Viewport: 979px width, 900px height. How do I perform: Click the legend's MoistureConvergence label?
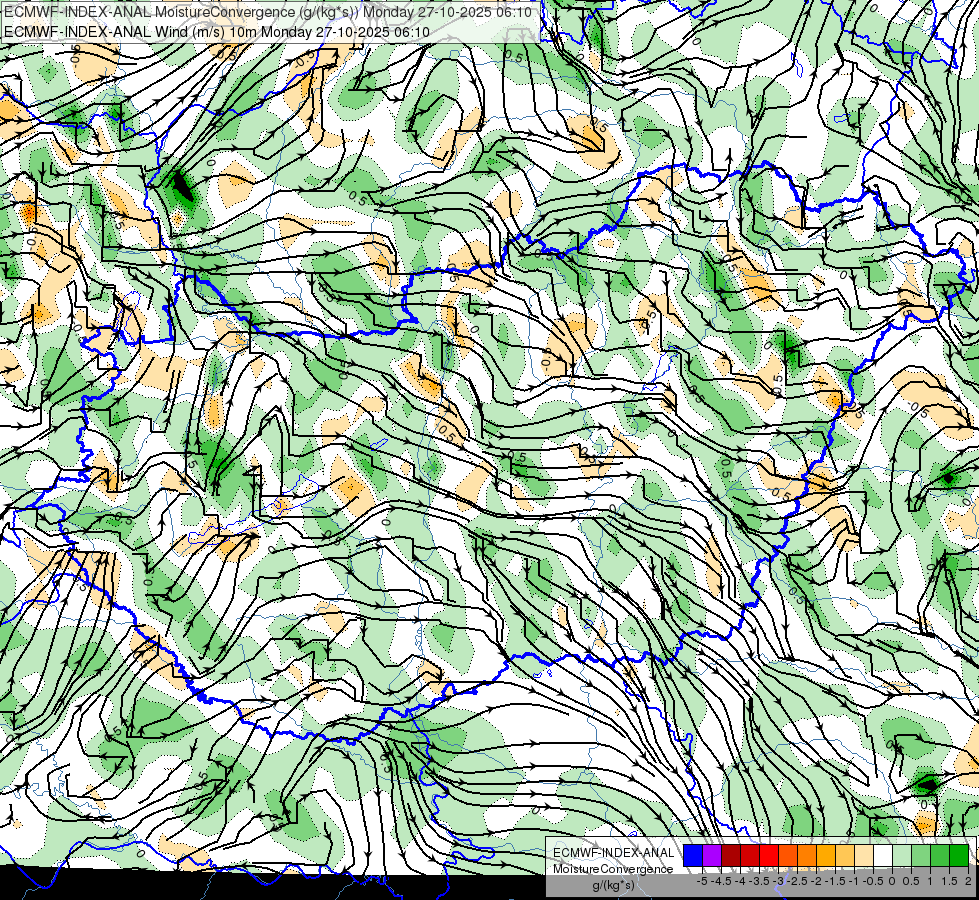pyautogui.click(x=613, y=869)
